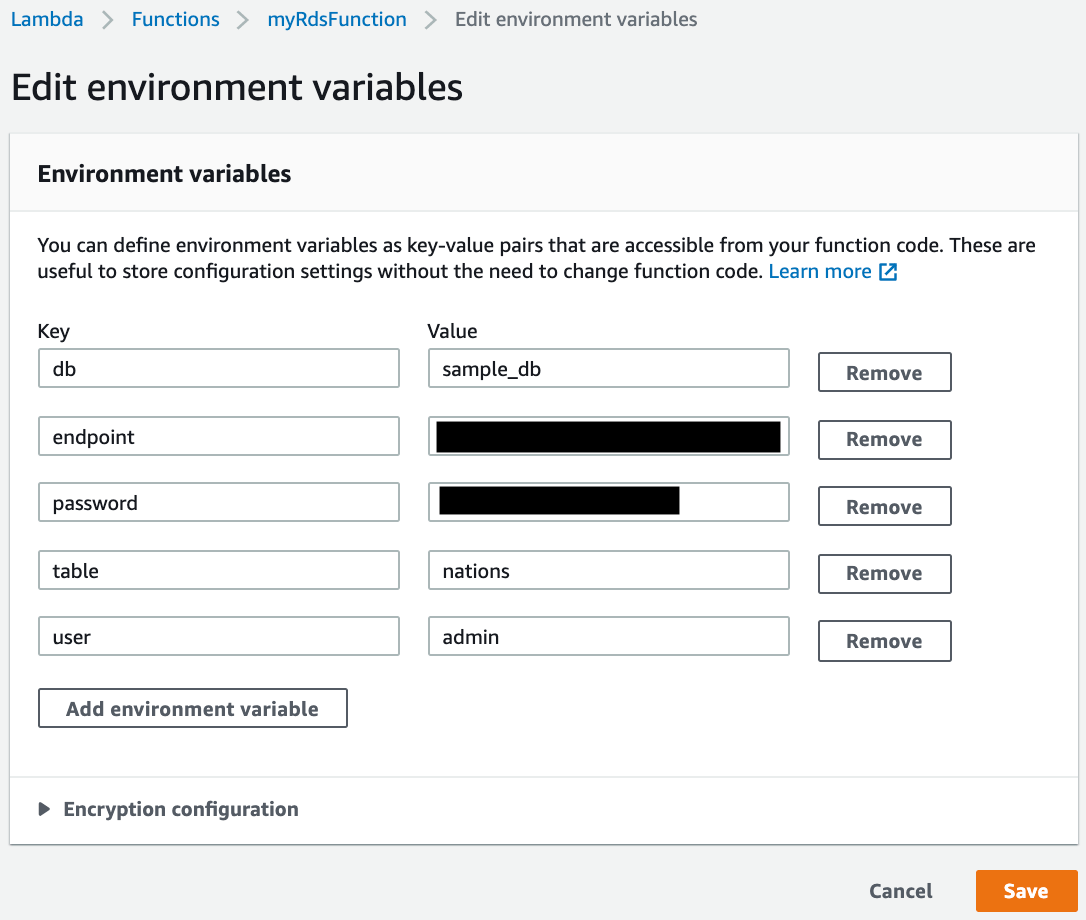Image resolution: width=1086 pixels, height=920 pixels.
Task: Click the endpoint key input field
Action: 218,435
